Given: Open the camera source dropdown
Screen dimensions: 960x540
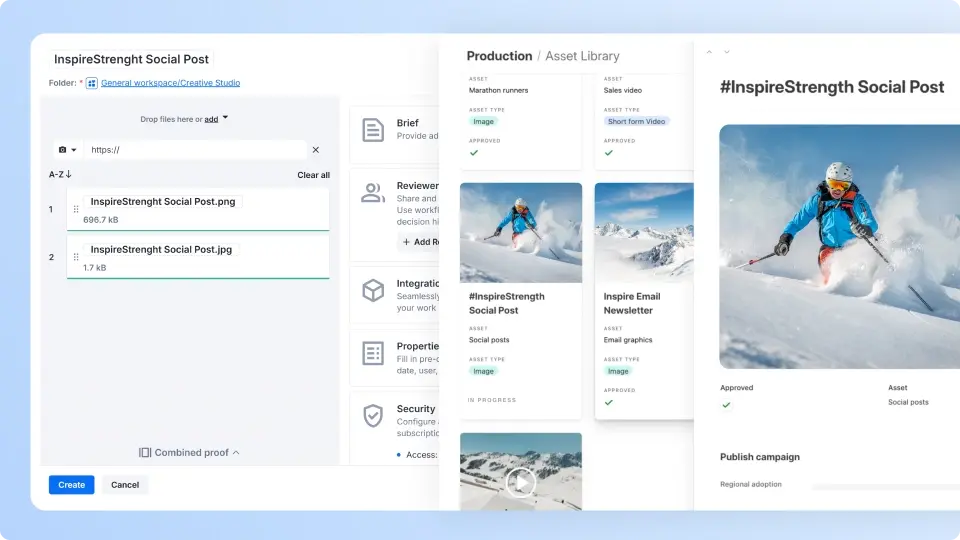Looking at the screenshot, I should click(67, 150).
